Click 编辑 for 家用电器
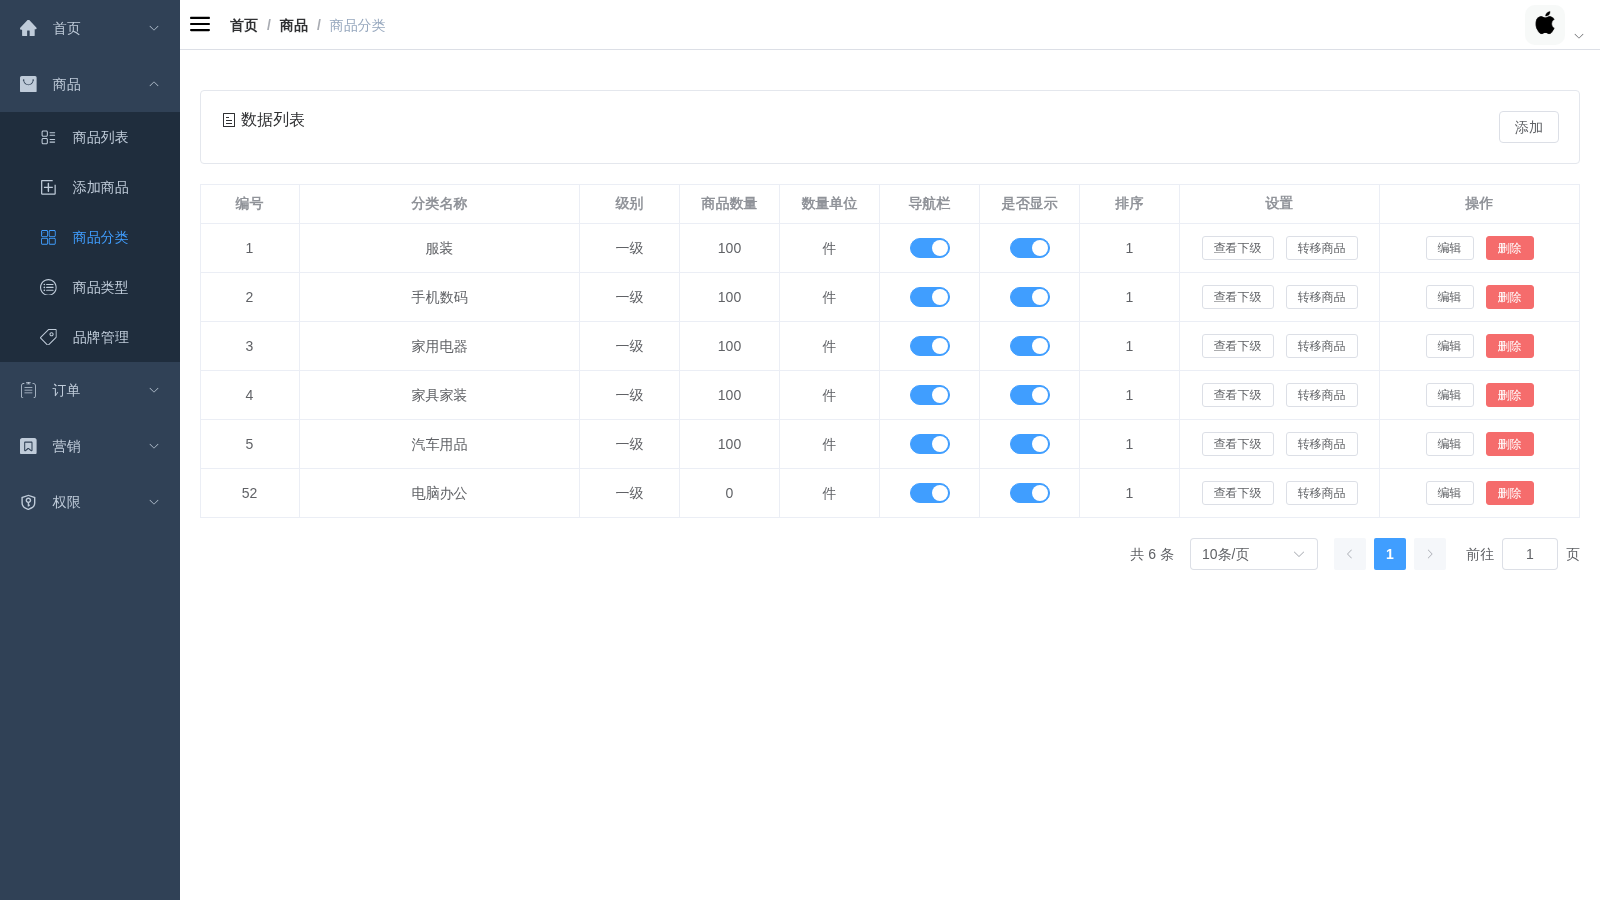 pyautogui.click(x=1450, y=346)
